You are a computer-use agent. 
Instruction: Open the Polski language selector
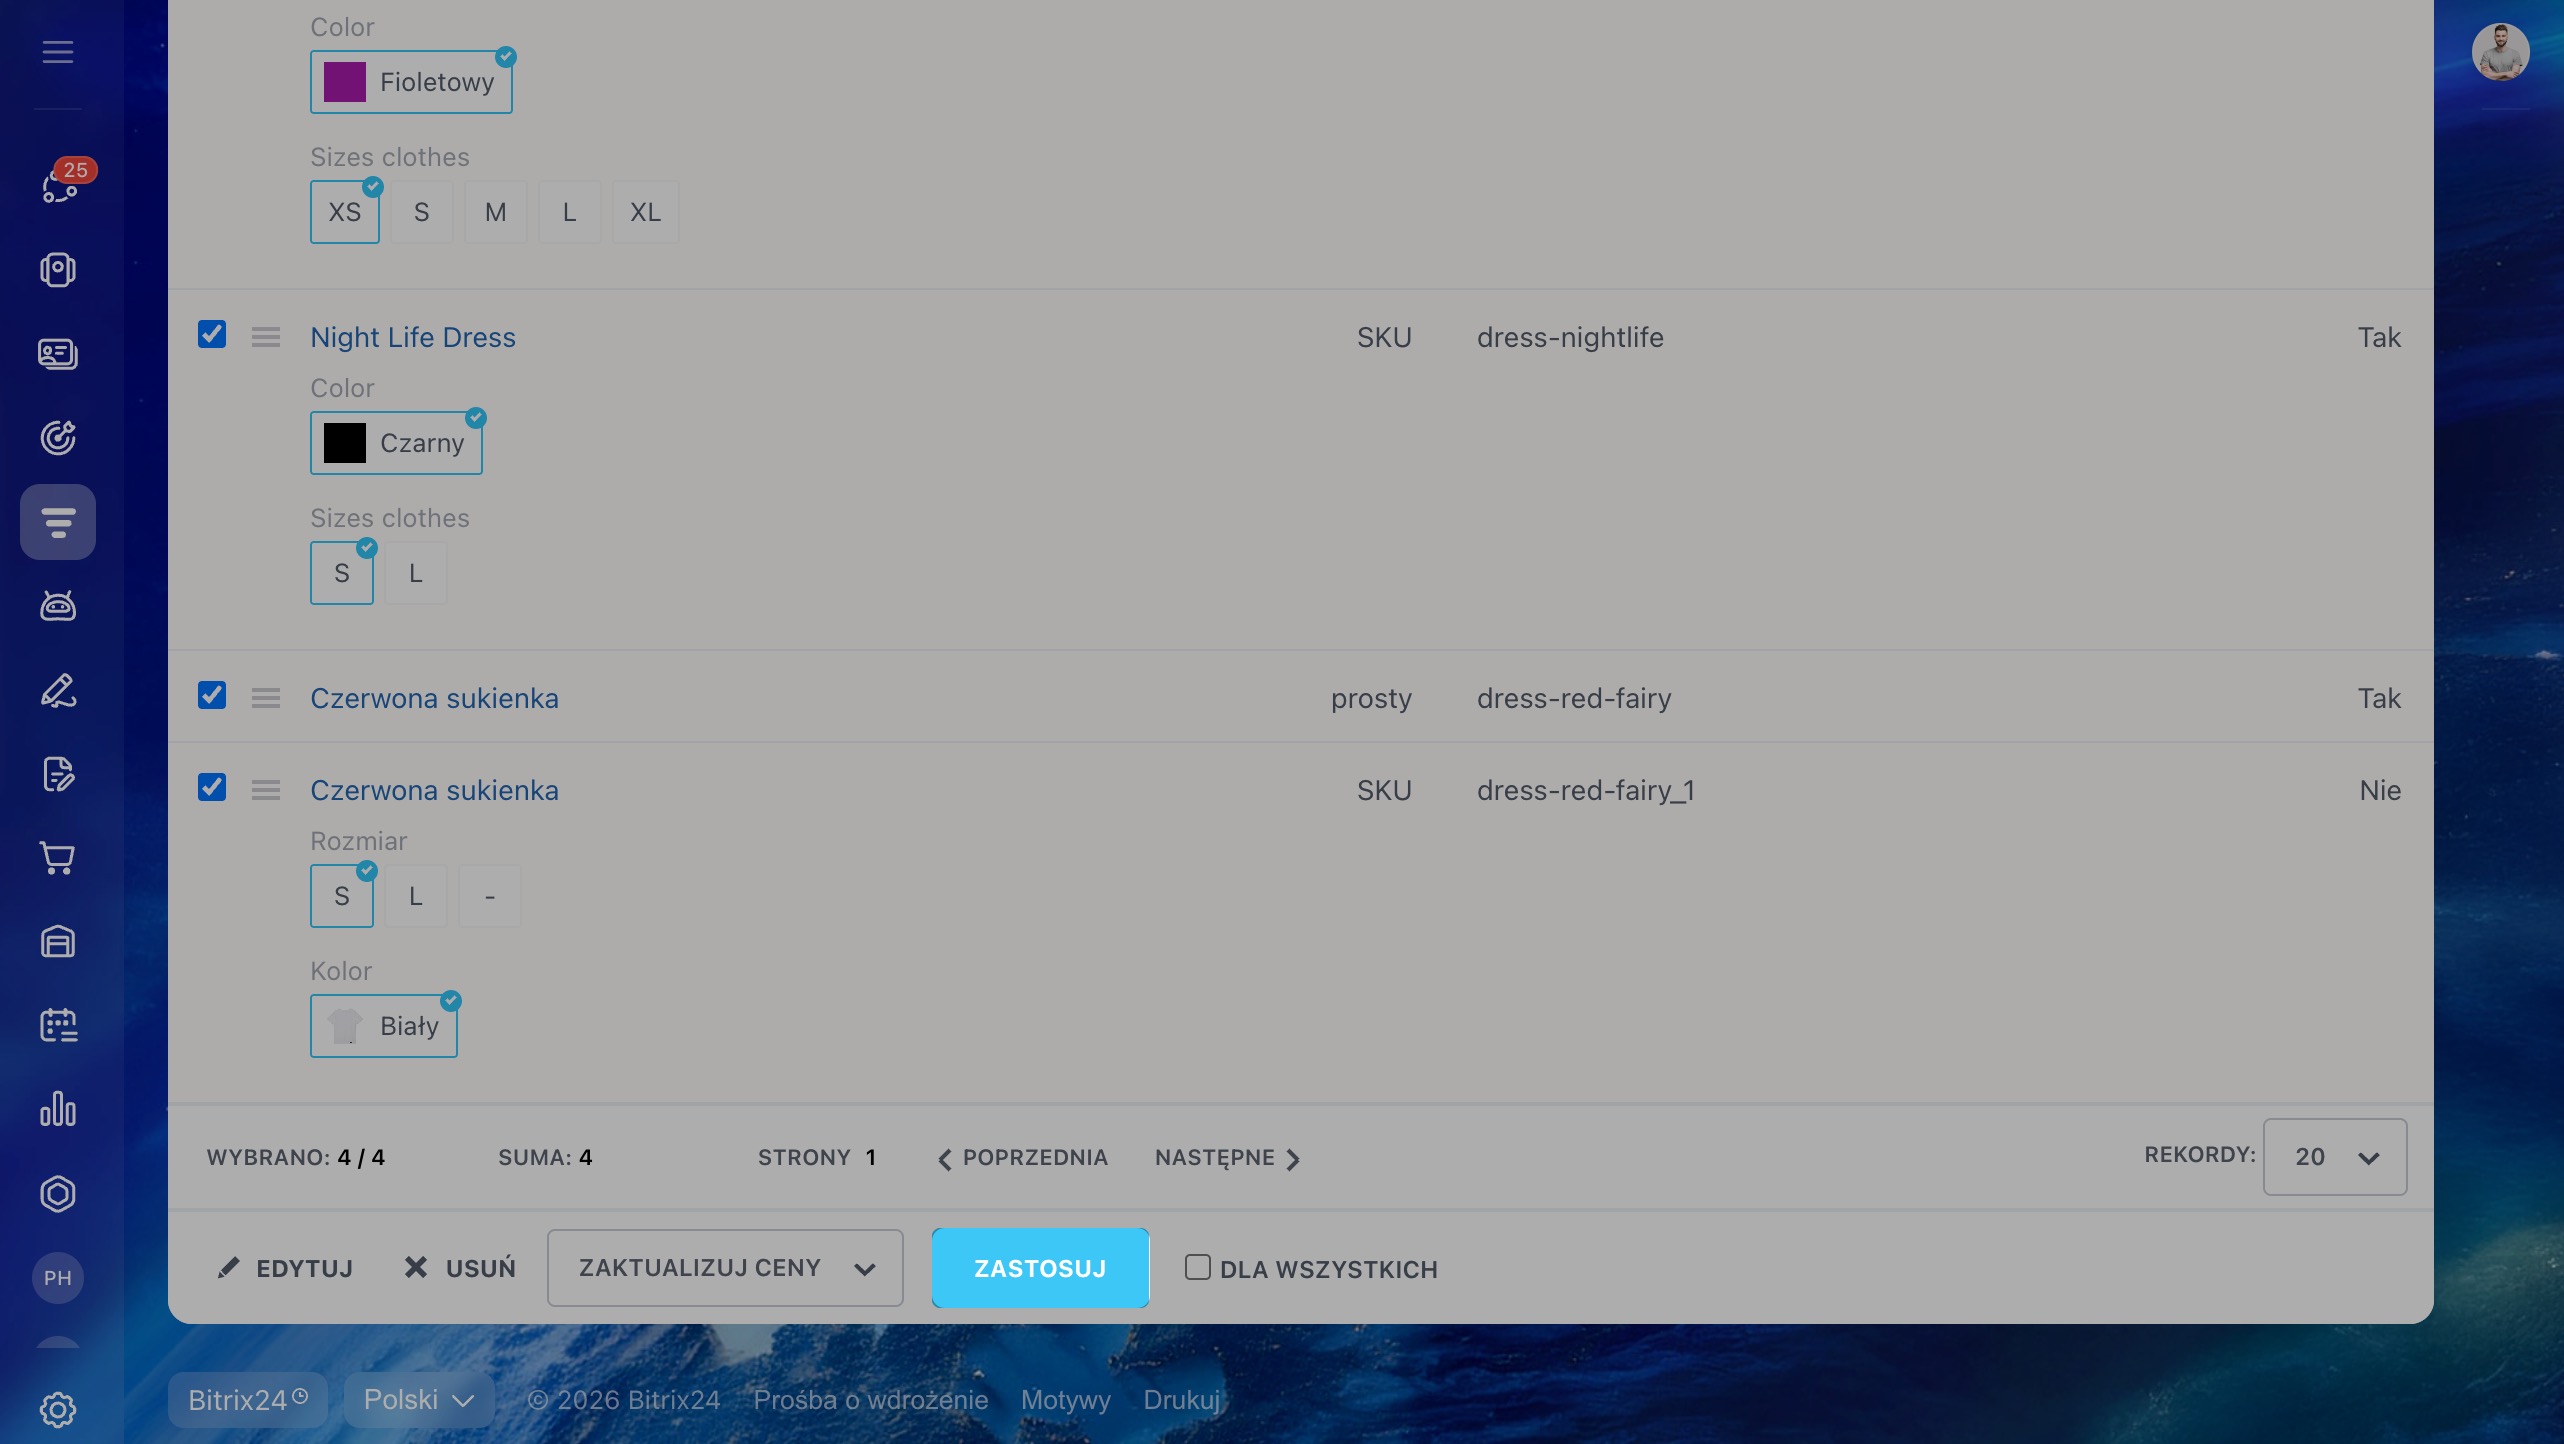418,1400
